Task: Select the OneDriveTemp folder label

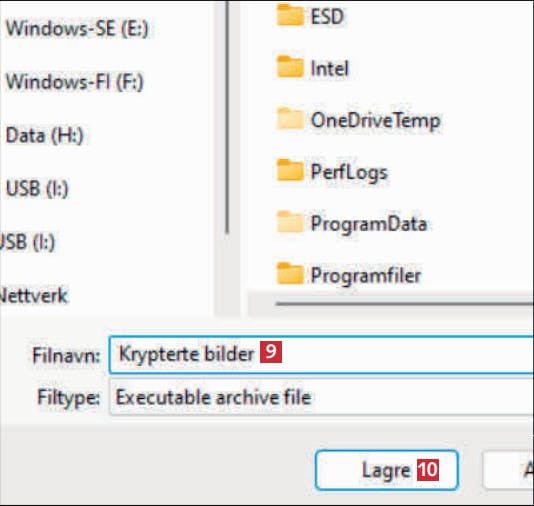Action: (376, 121)
